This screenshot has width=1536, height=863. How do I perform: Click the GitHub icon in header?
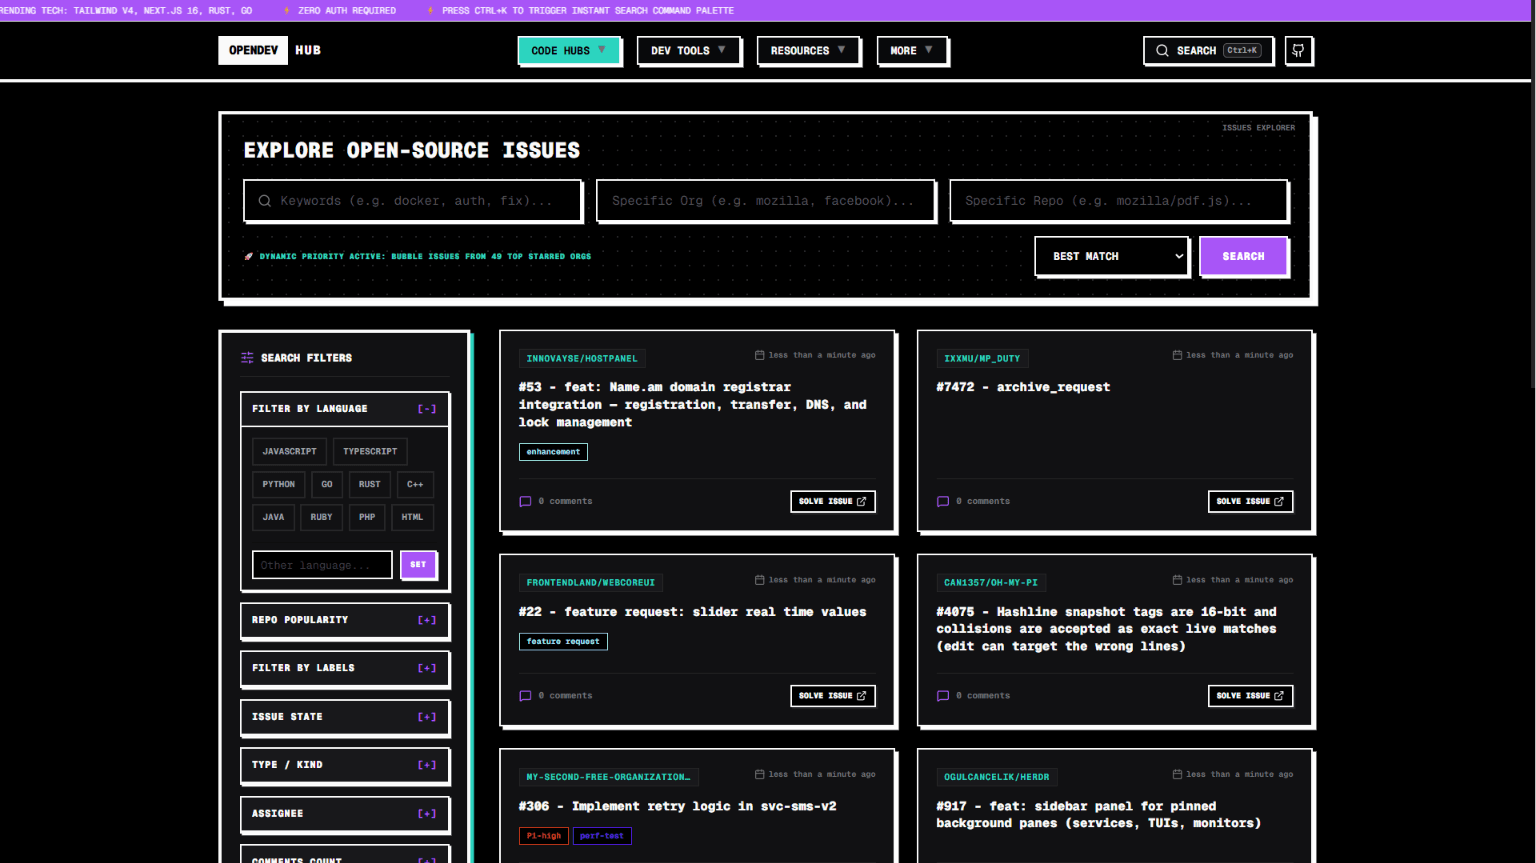coord(1299,50)
